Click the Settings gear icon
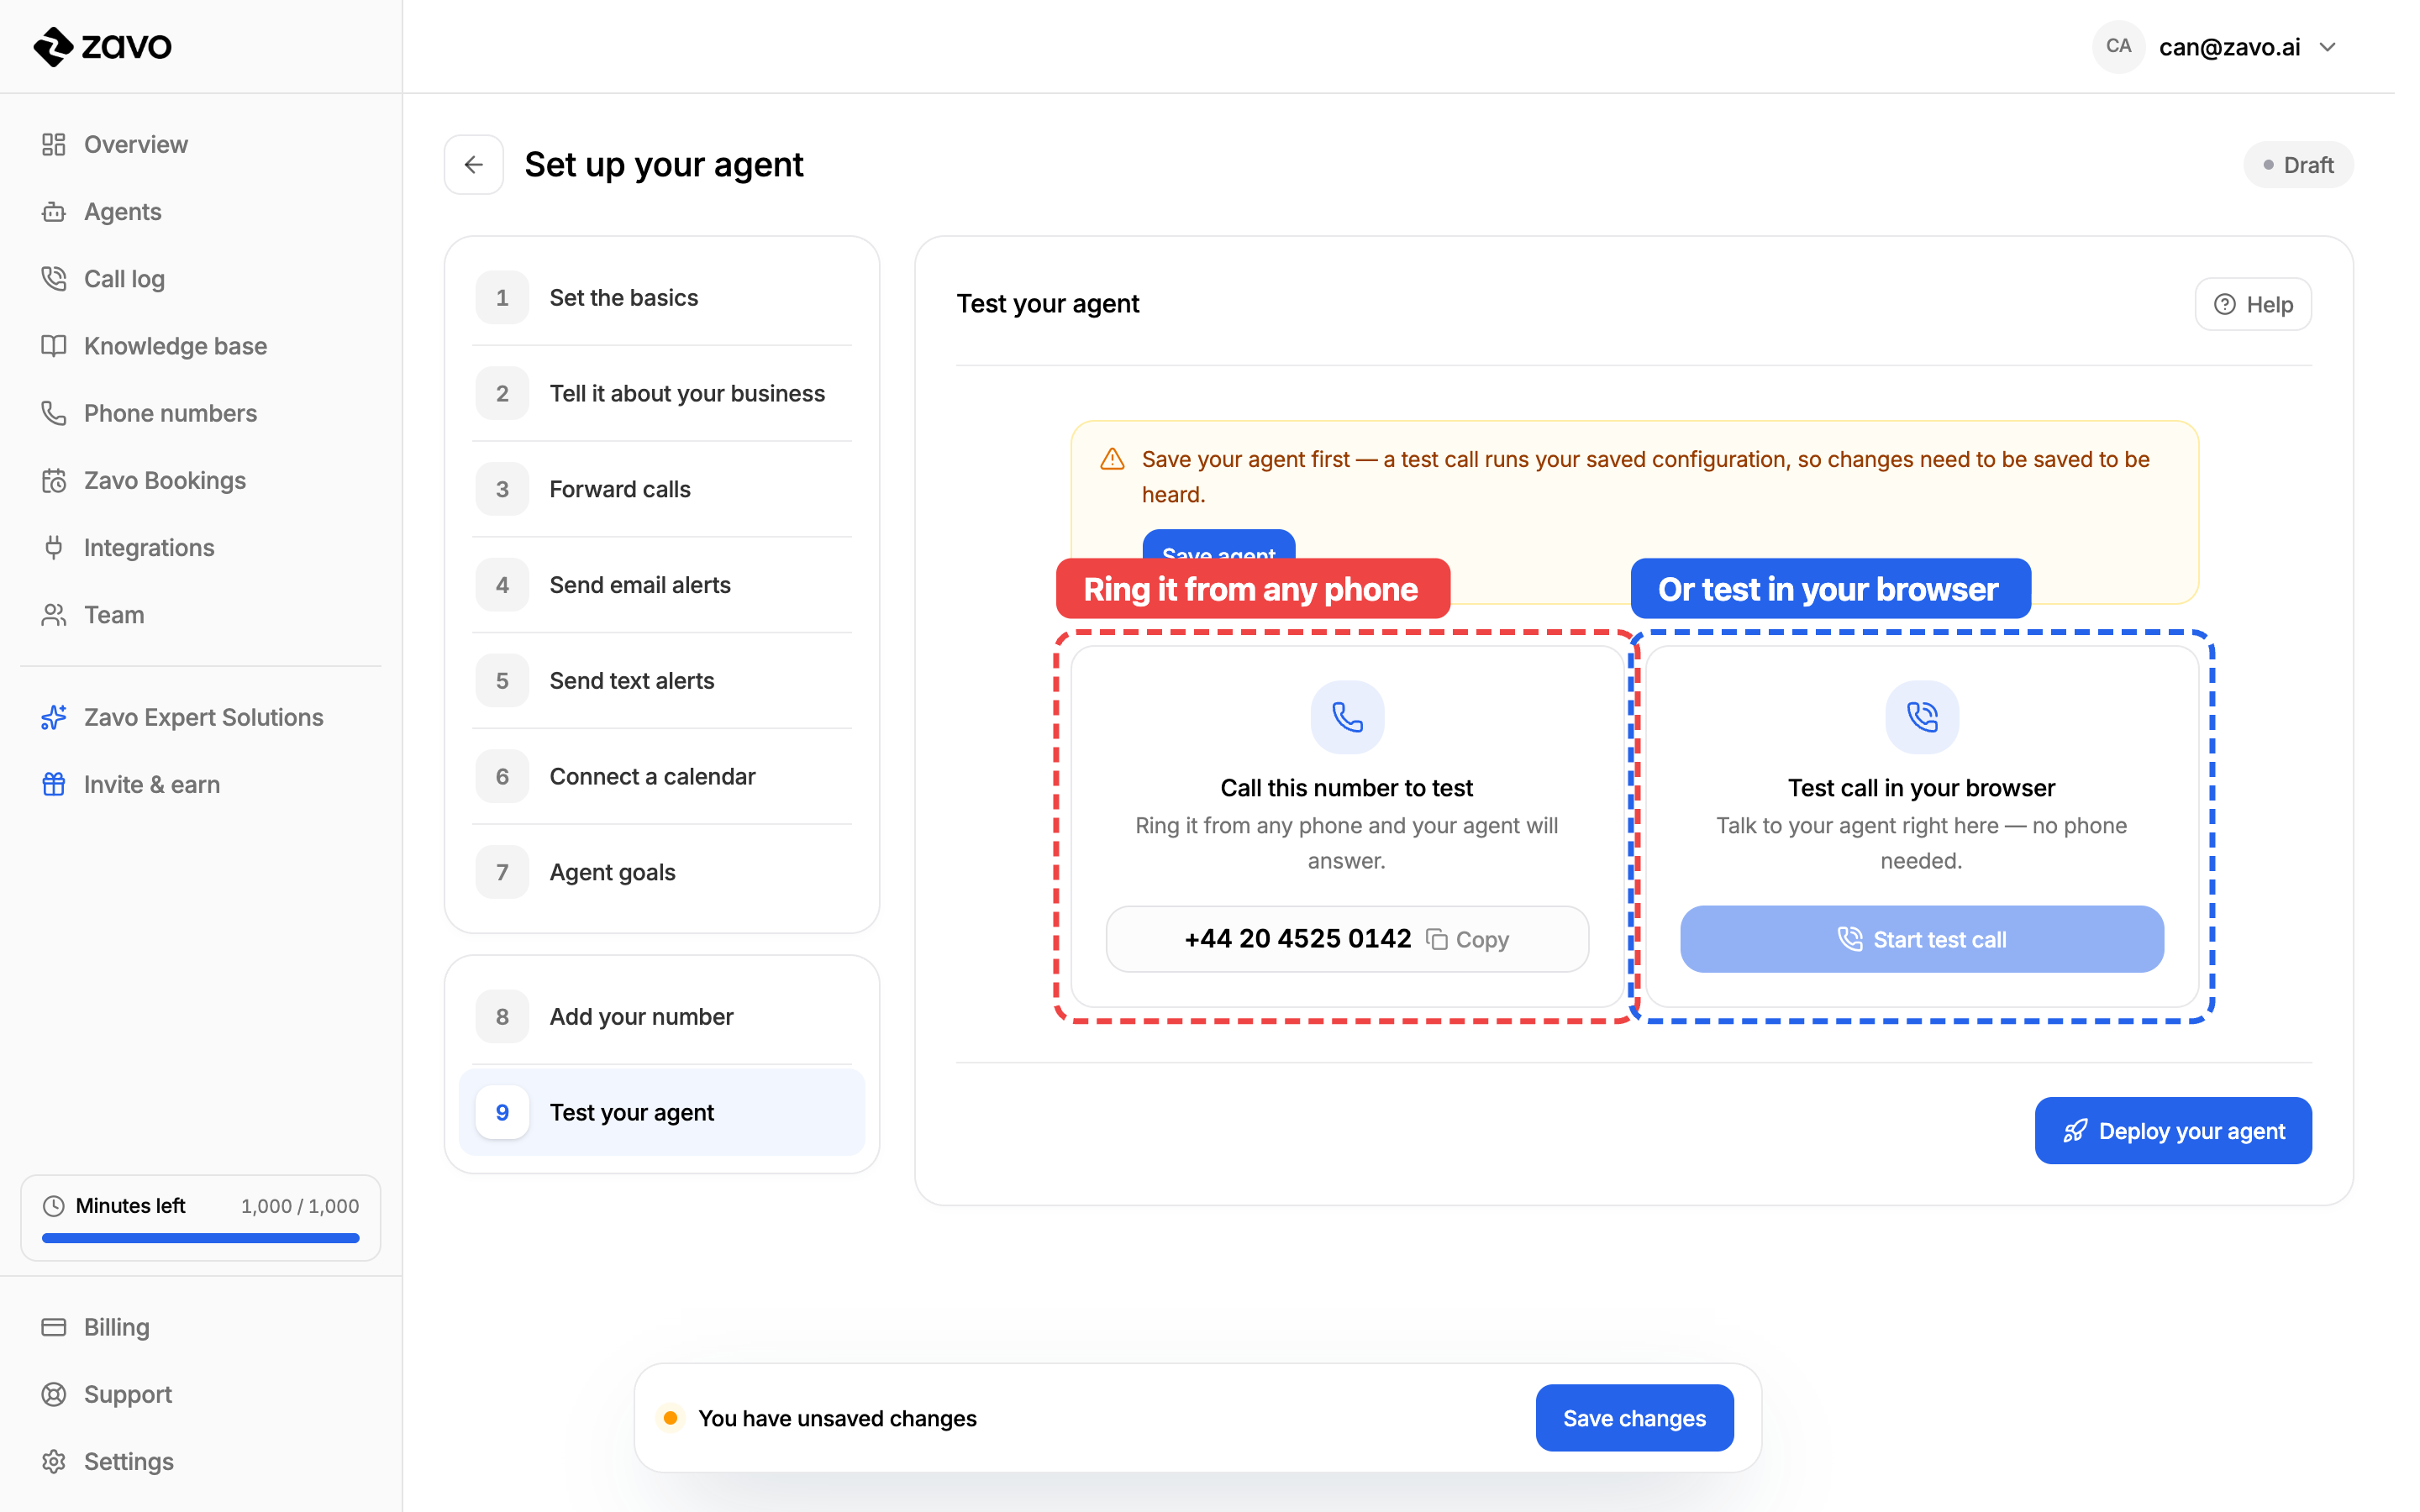Viewport: 2420px width, 1512px height. click(x=54, y=1461)
